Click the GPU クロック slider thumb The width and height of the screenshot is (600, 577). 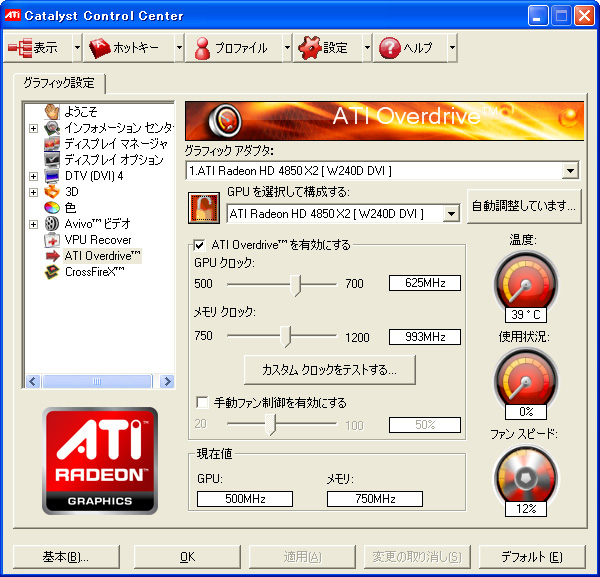click(295, 285)
